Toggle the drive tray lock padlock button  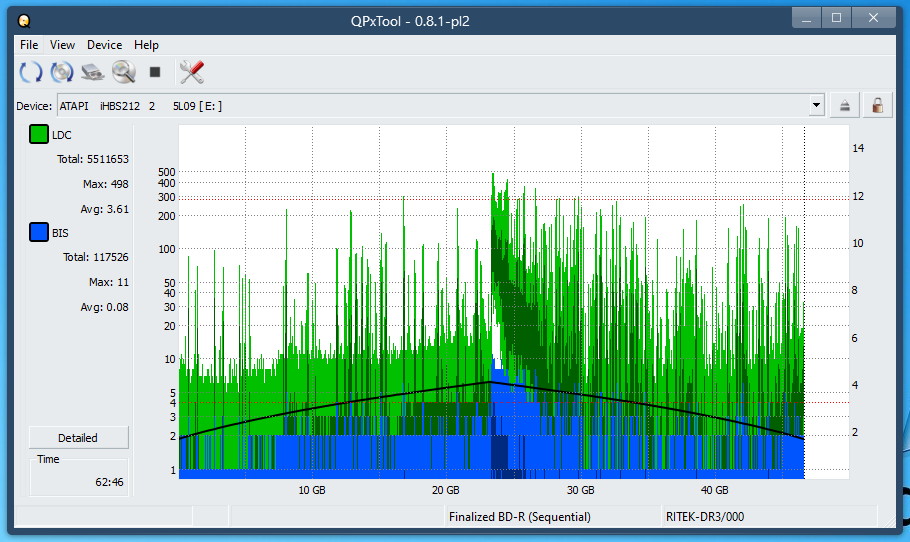877,105
